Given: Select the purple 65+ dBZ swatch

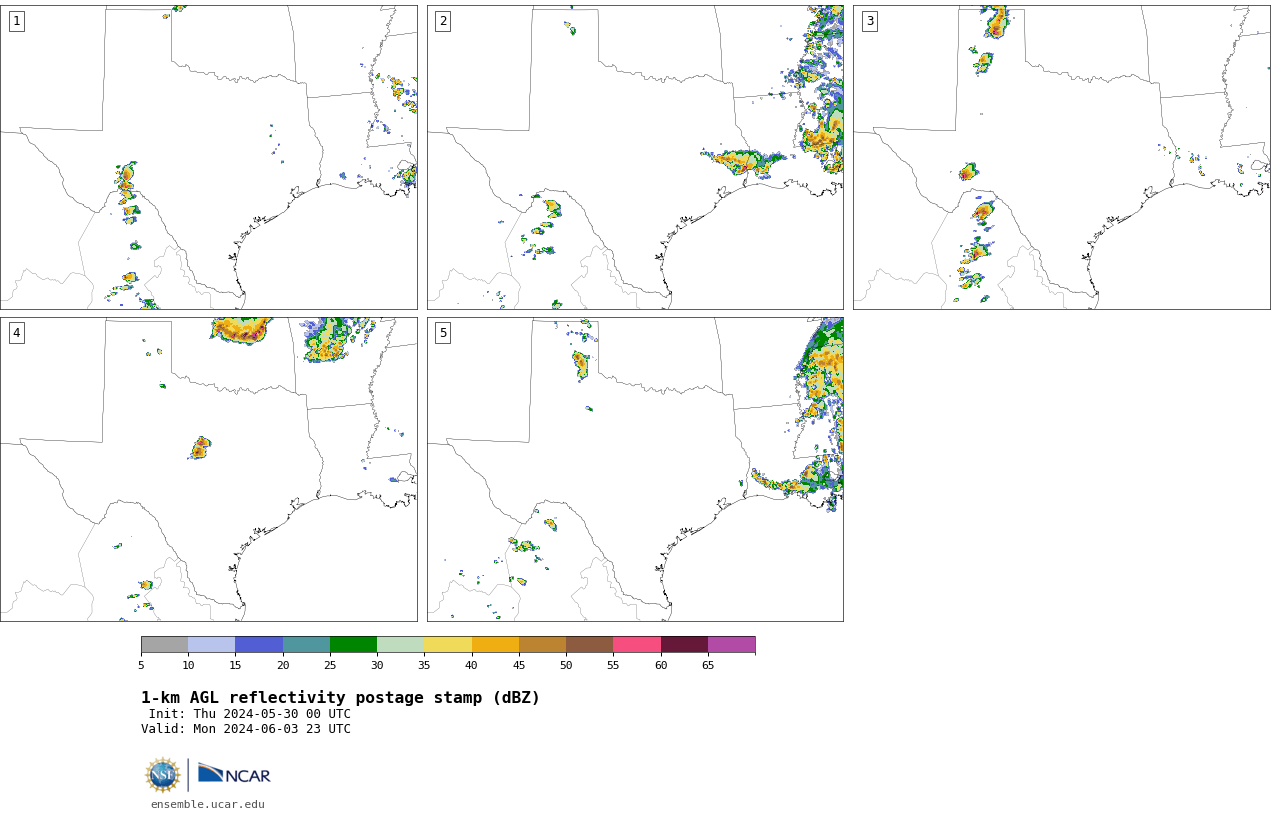Looking at the screenshot, I should (x=731, y=645).
